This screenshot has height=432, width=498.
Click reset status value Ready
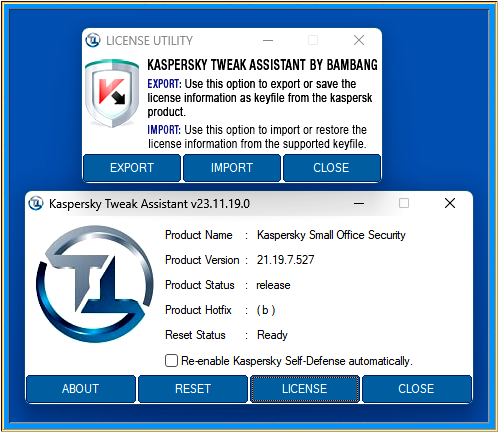pyautogui.click(x=272, y=335)
